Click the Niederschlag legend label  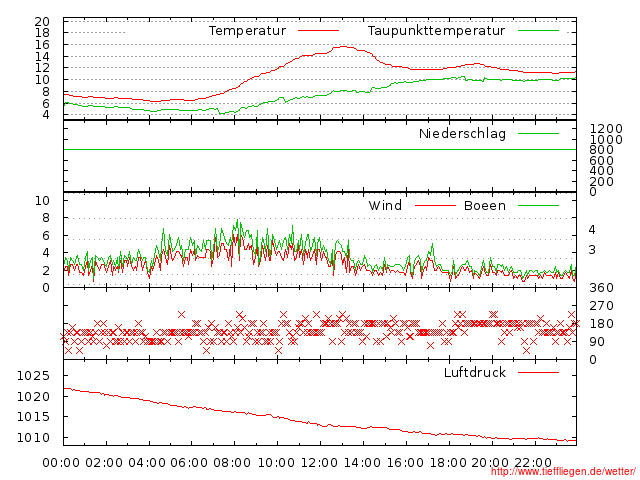(x=462, y=133)
